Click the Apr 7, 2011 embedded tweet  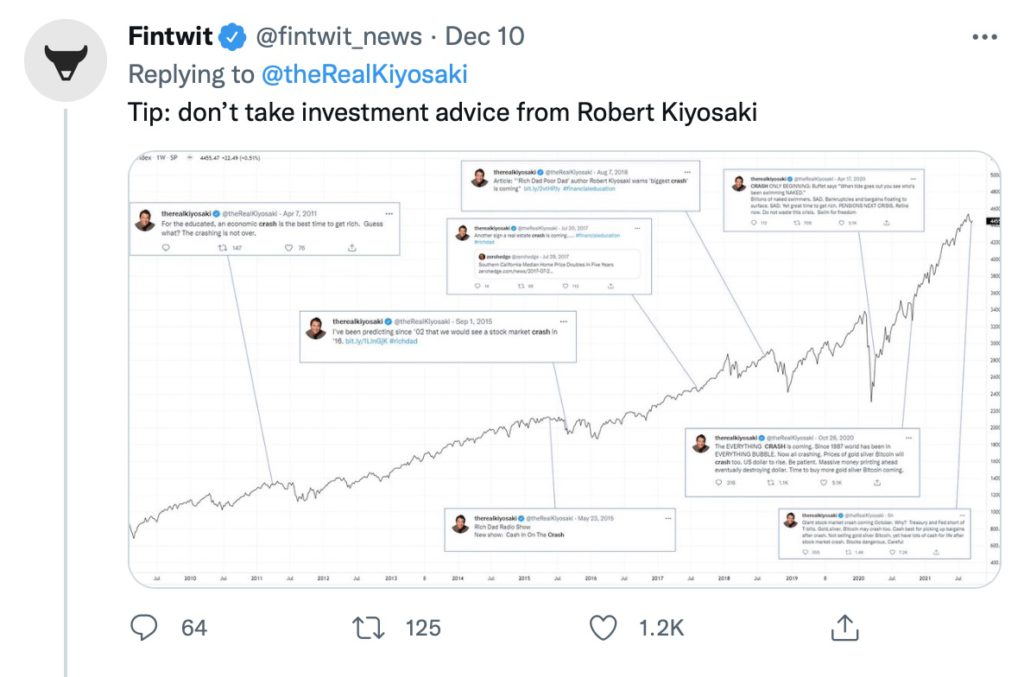[264, 229]
